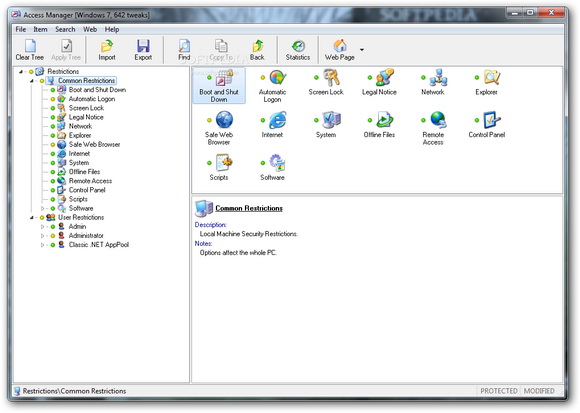
Task: Toggle status dot for Safe Web Browser tree row
Action: (53, 145)
